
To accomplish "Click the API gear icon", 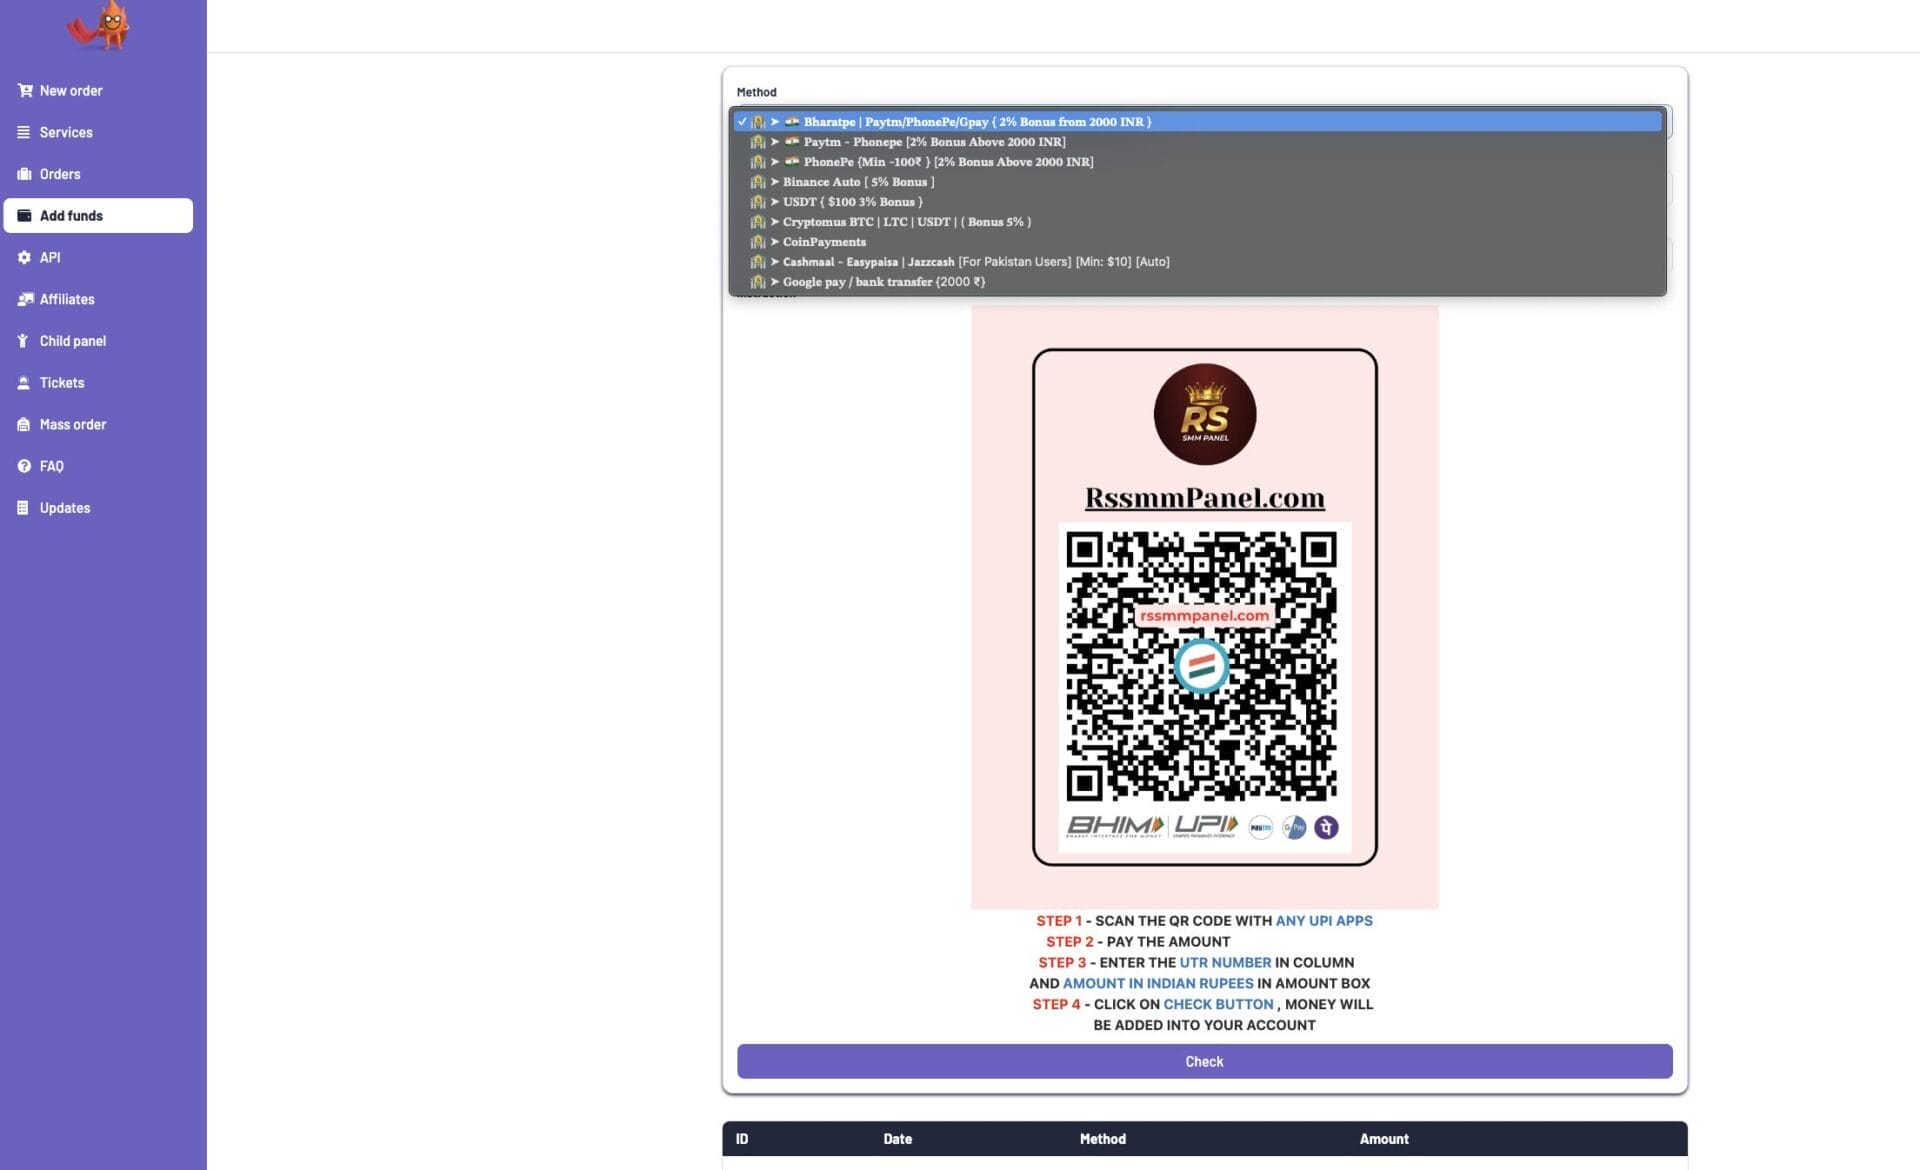I will (24, 257).
